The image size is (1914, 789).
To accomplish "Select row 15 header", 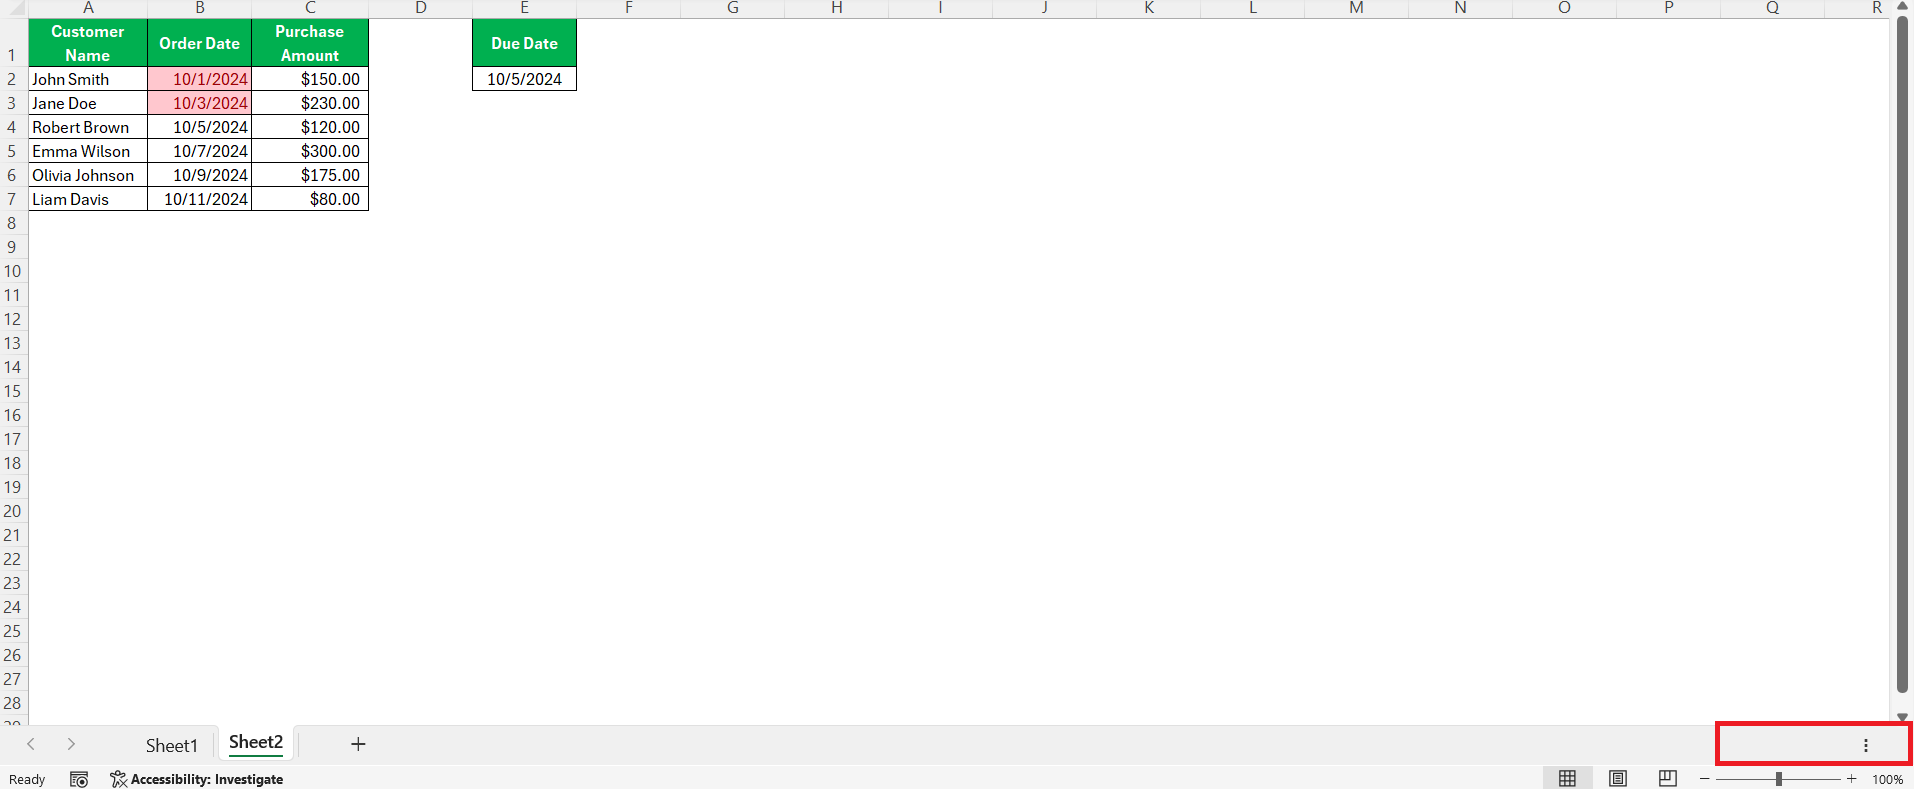I will pyautogui.click(x=12, y=391).
